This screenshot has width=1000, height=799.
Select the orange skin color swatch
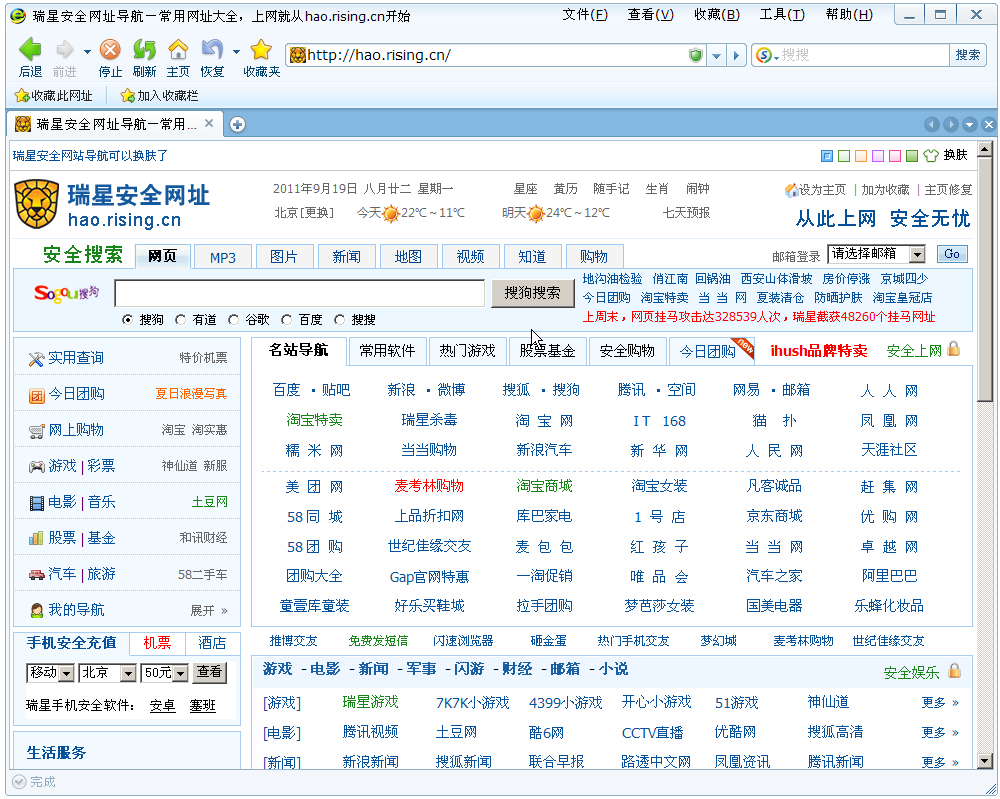pyautogui.click(x=861, y=156)
